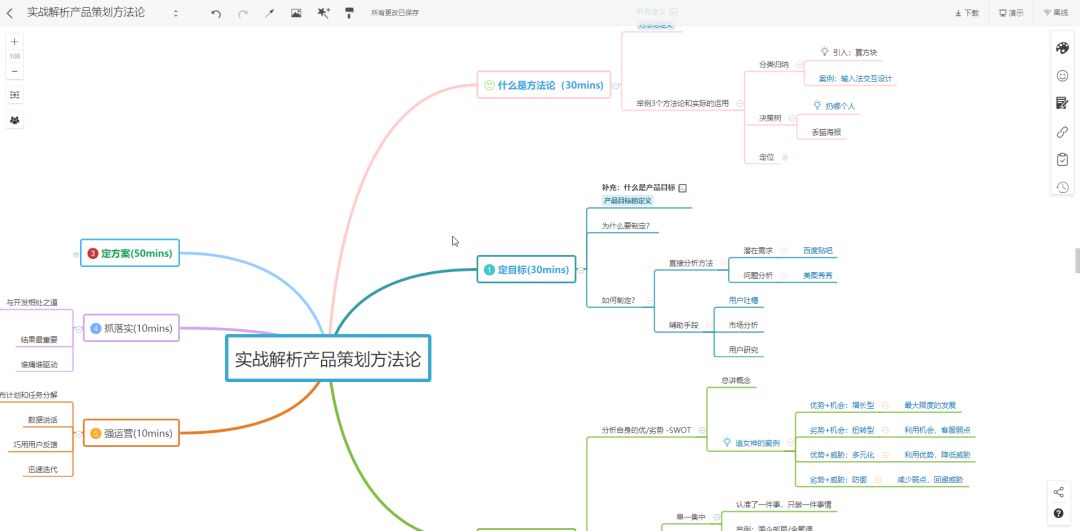
Task: Collapse the 强运营(10mins) node children
Action: (79, 434)
